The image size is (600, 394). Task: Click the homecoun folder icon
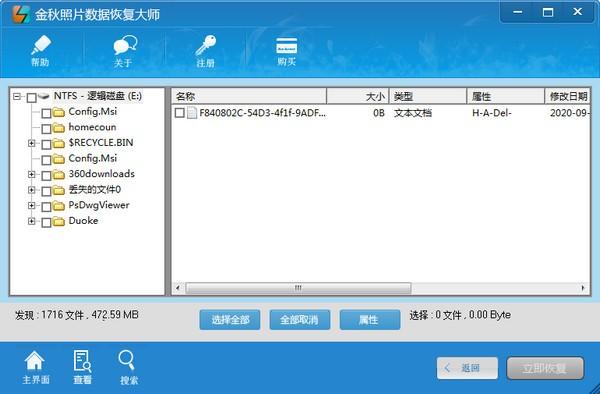59,128
